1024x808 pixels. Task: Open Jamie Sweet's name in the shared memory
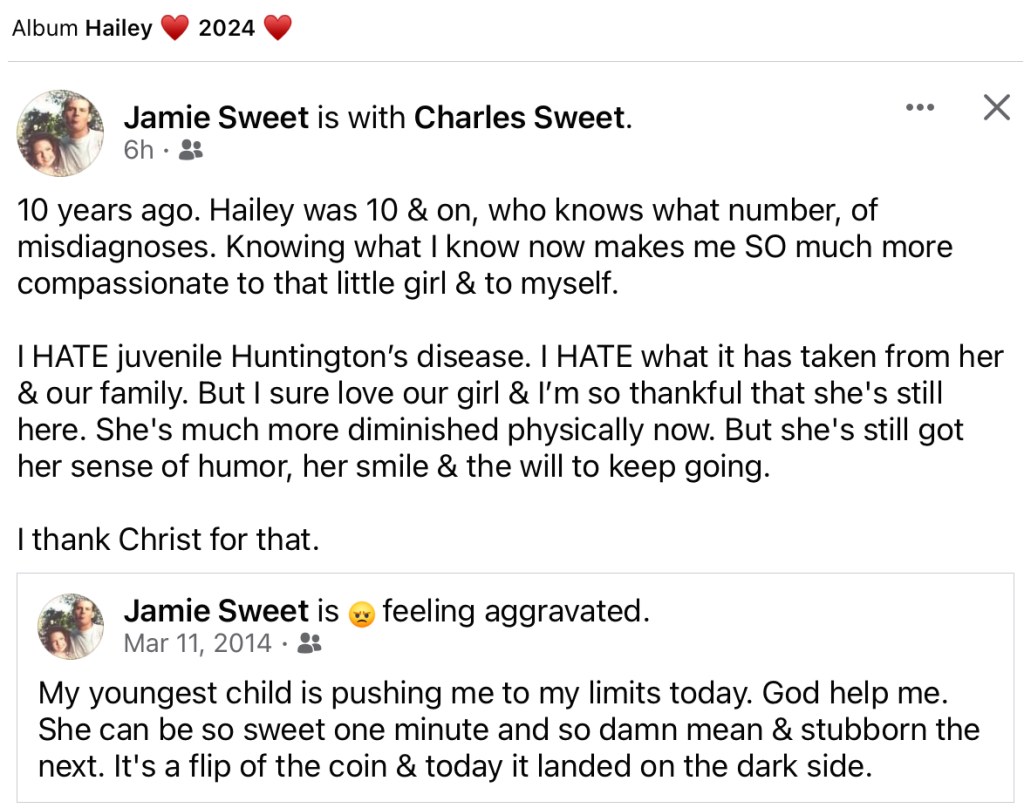[x=216, y=610]
